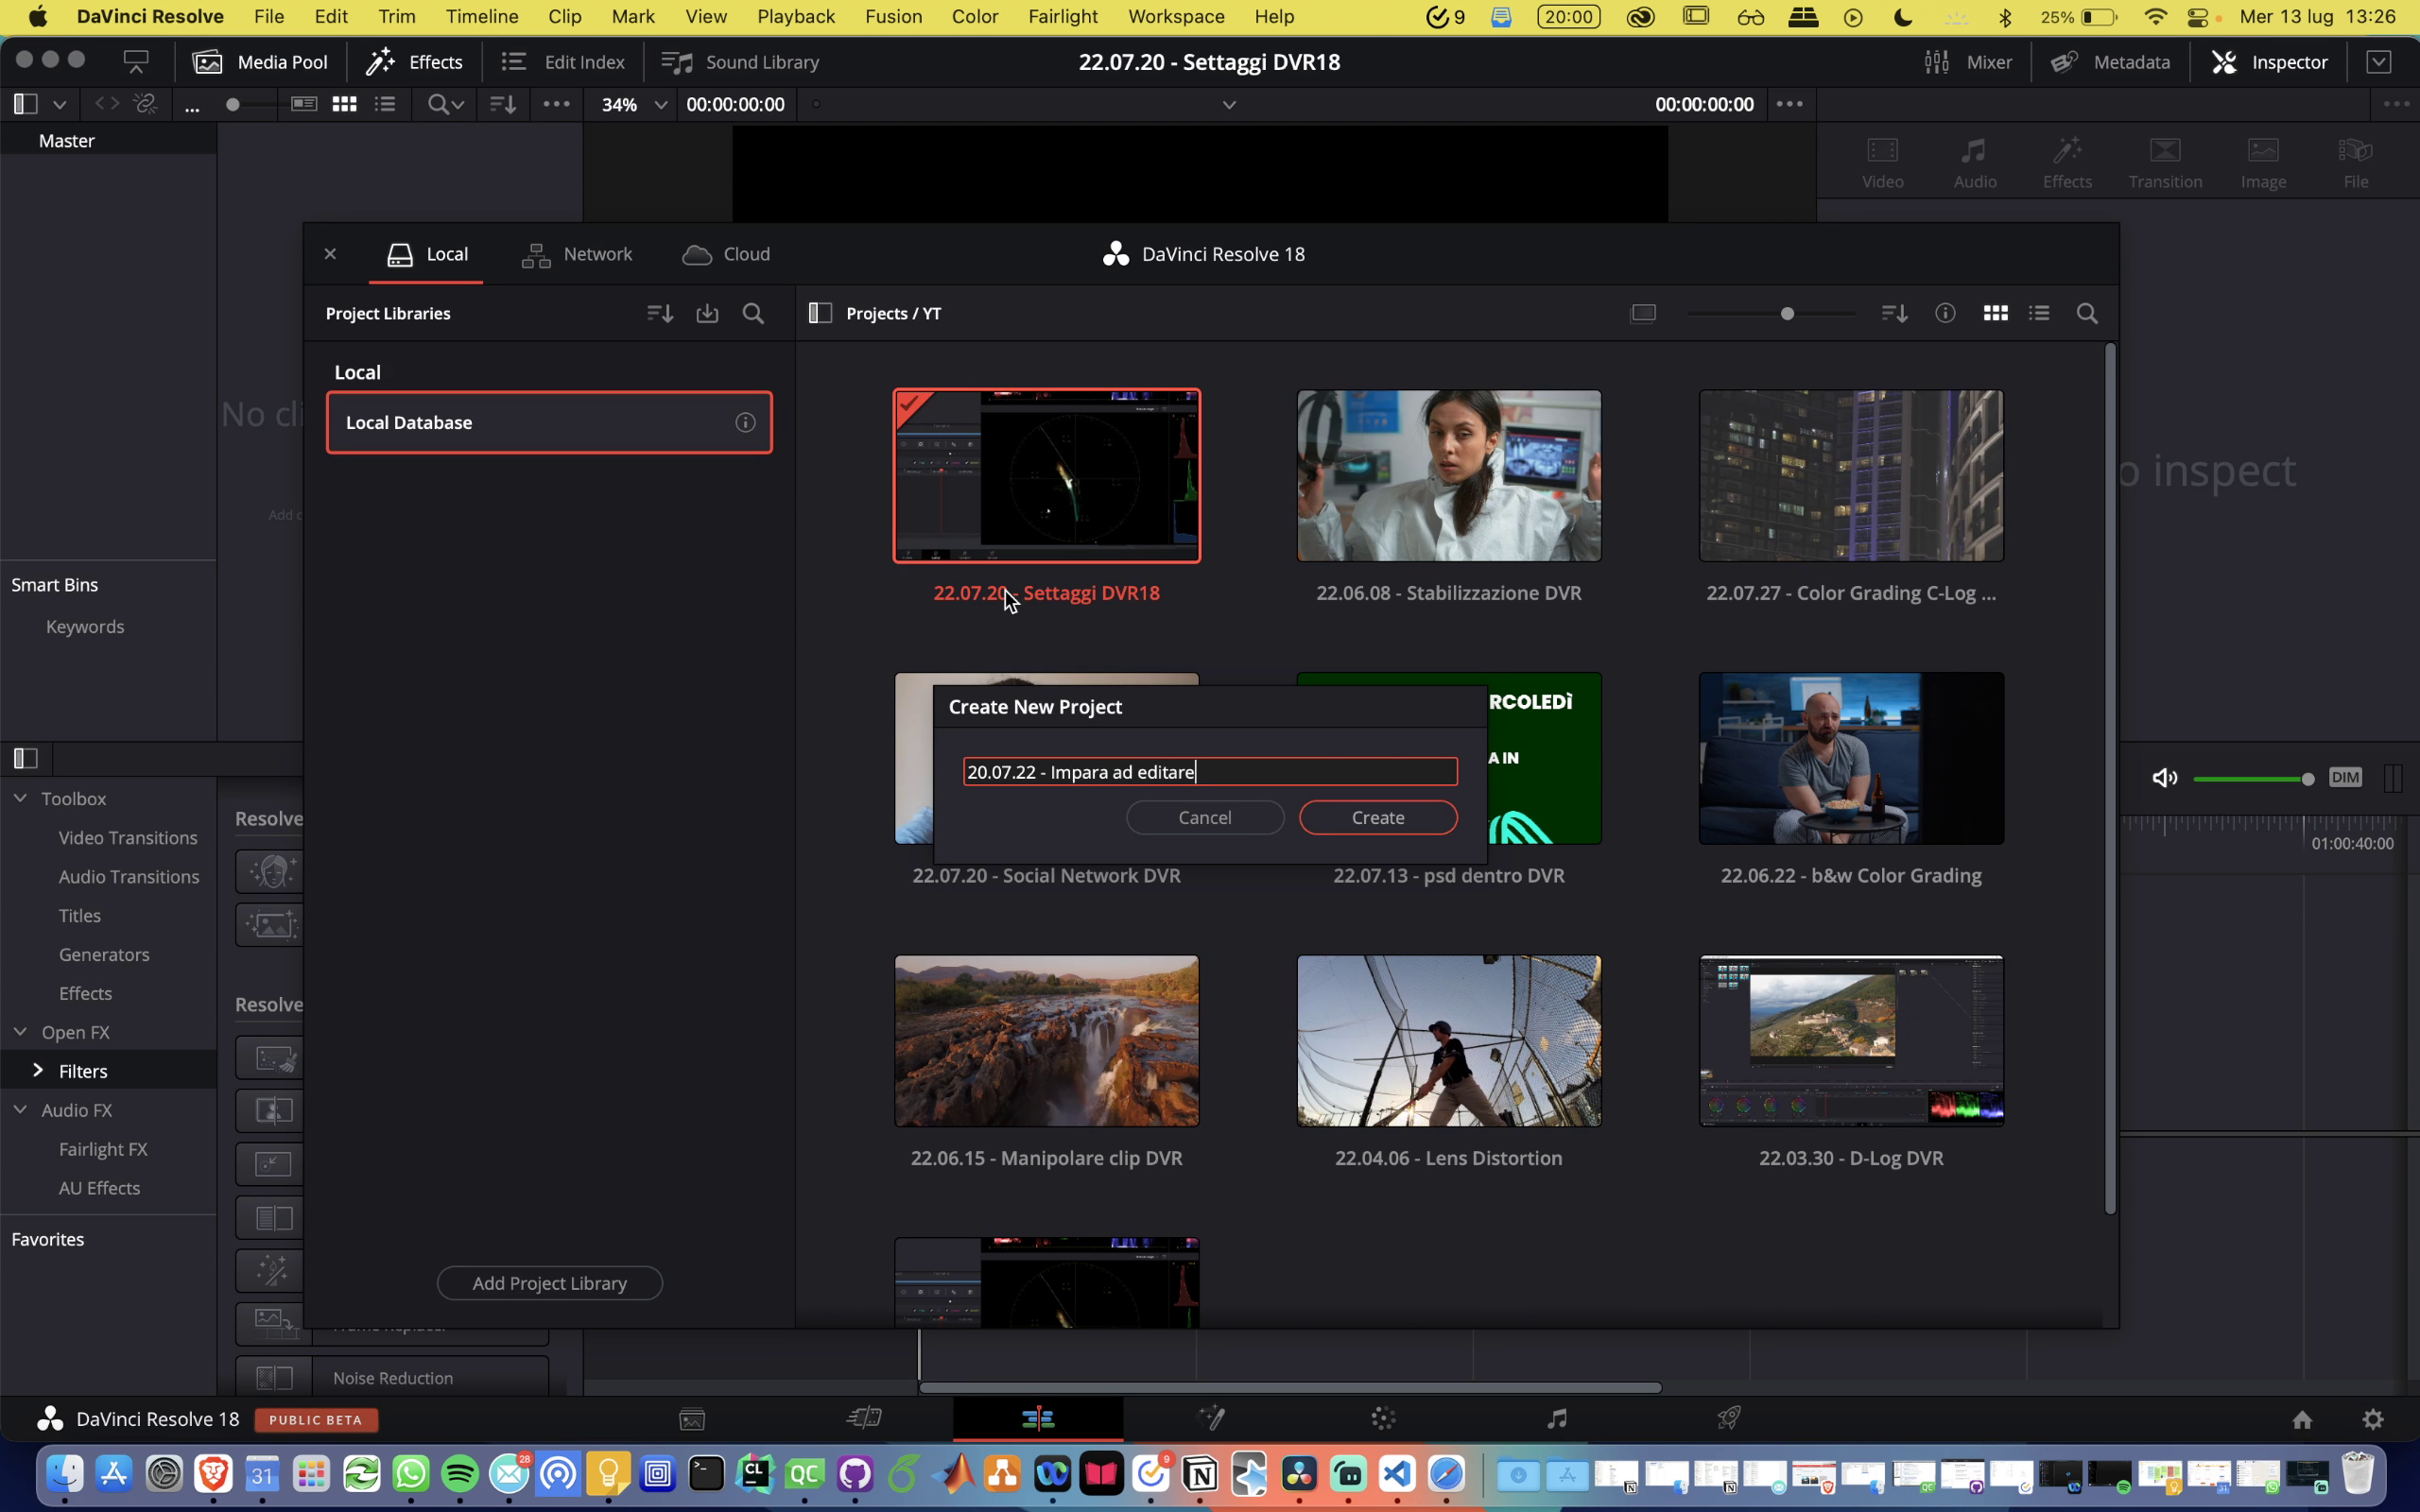This screenshot has height=1512, width=2420.
Task: Open the Deliver page
Action: tap(1729, 1418)
